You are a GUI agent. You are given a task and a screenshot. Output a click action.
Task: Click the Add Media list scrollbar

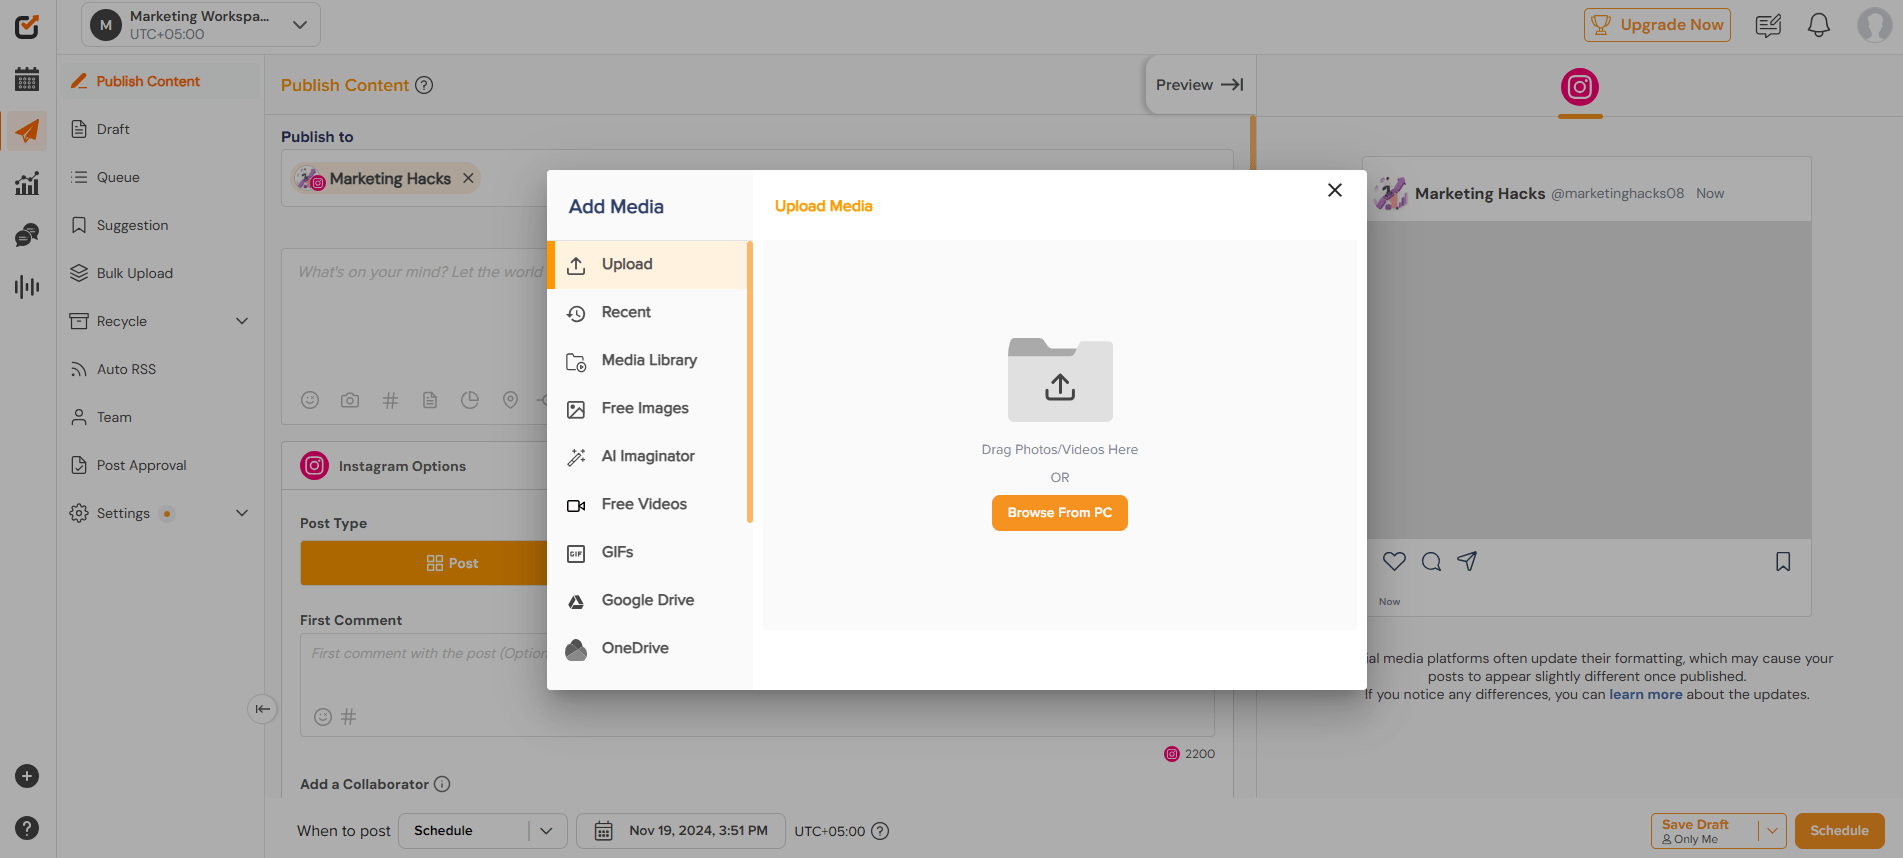750,382
